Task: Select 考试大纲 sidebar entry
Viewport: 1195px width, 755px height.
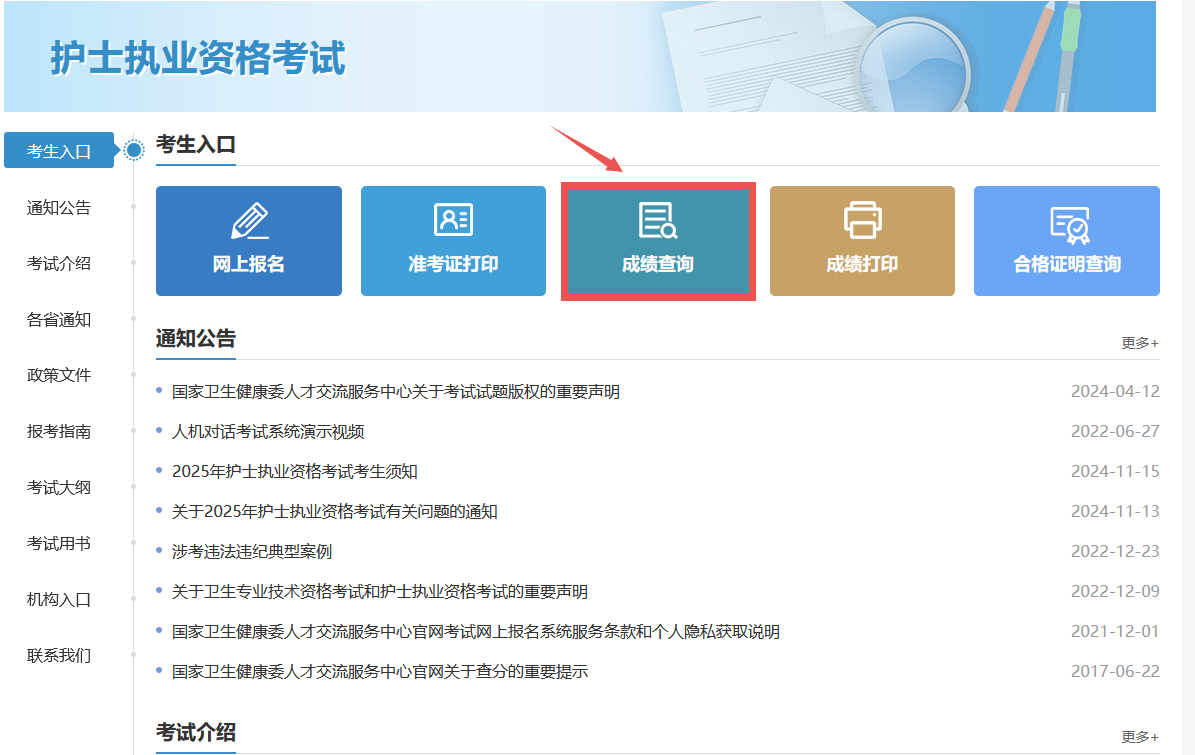Action: 59,488
